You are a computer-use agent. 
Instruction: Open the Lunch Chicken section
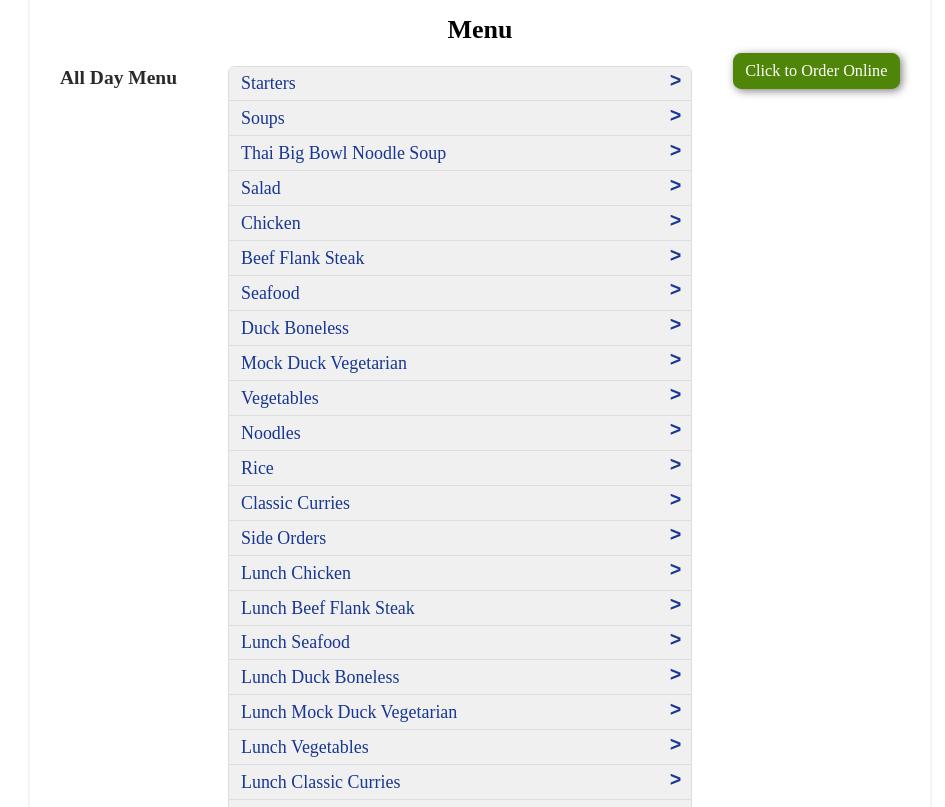[x=295, y=573]
